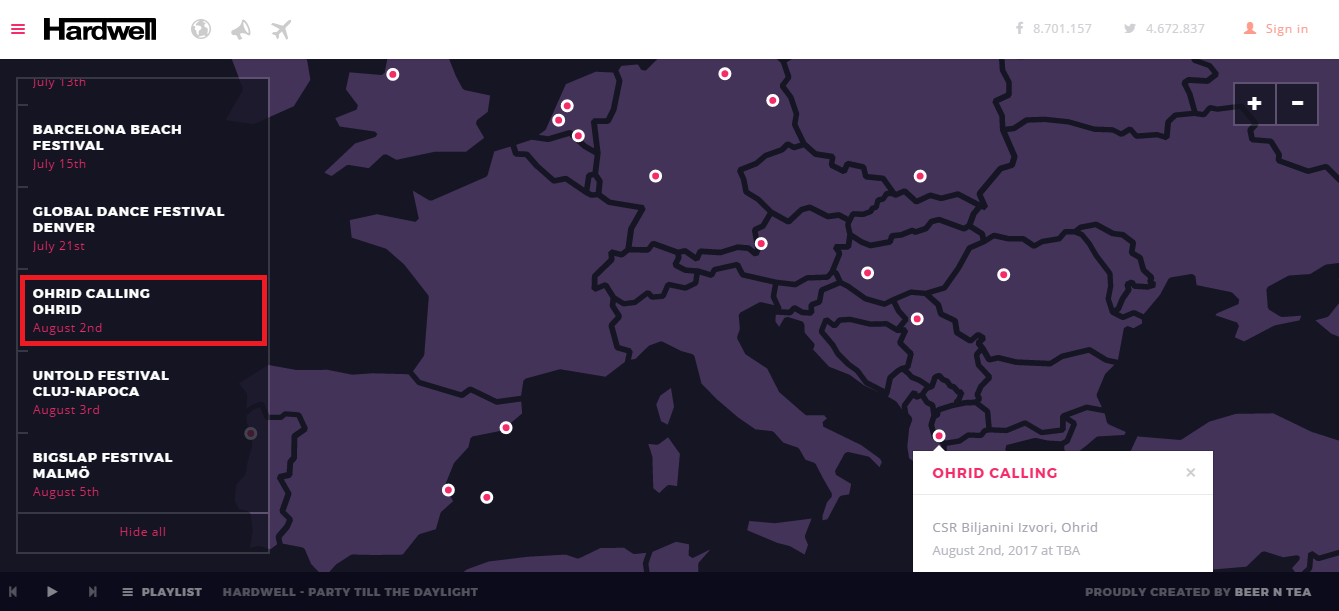Open the Beer N Tea credit link

(1272, 592)
